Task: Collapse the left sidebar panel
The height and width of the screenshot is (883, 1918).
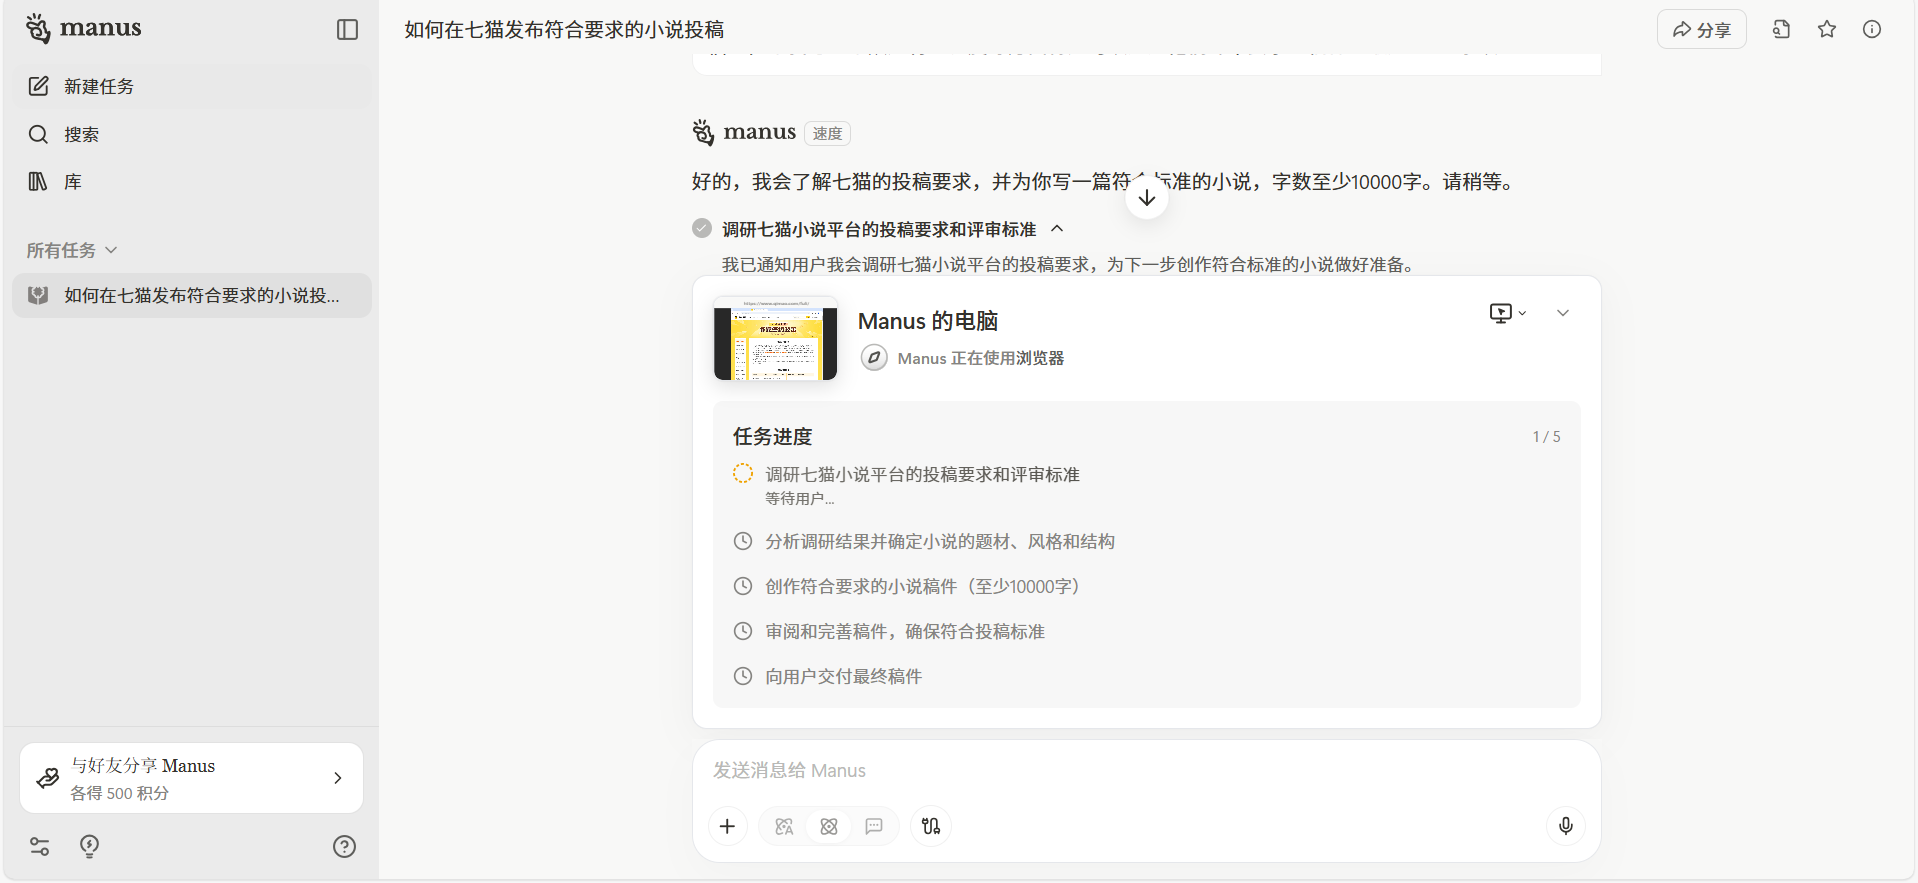Action: click(347, 30)
